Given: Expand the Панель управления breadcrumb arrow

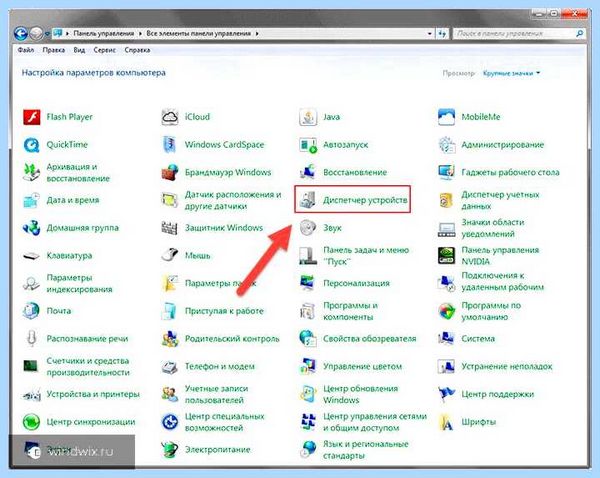Looking at the screenshot, I should tap(140, 34).
